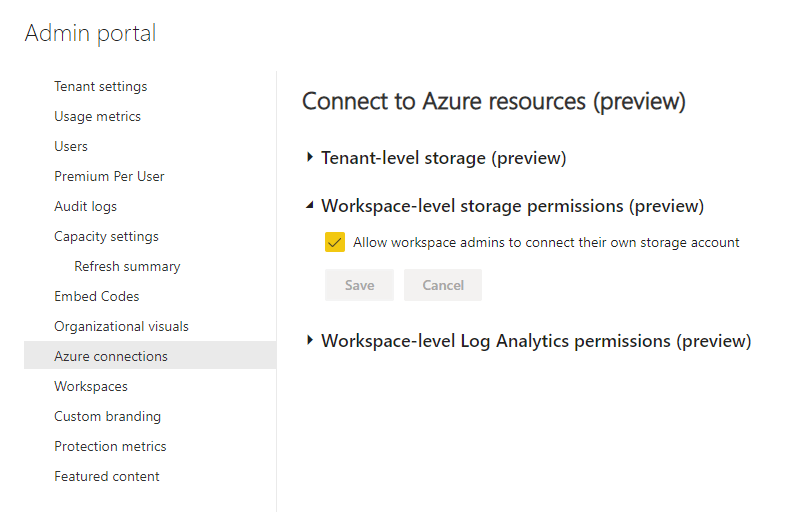Collapse Workspace-level storage permissions section
This screenshot has width=798, height=512.
tap(311, 207)
